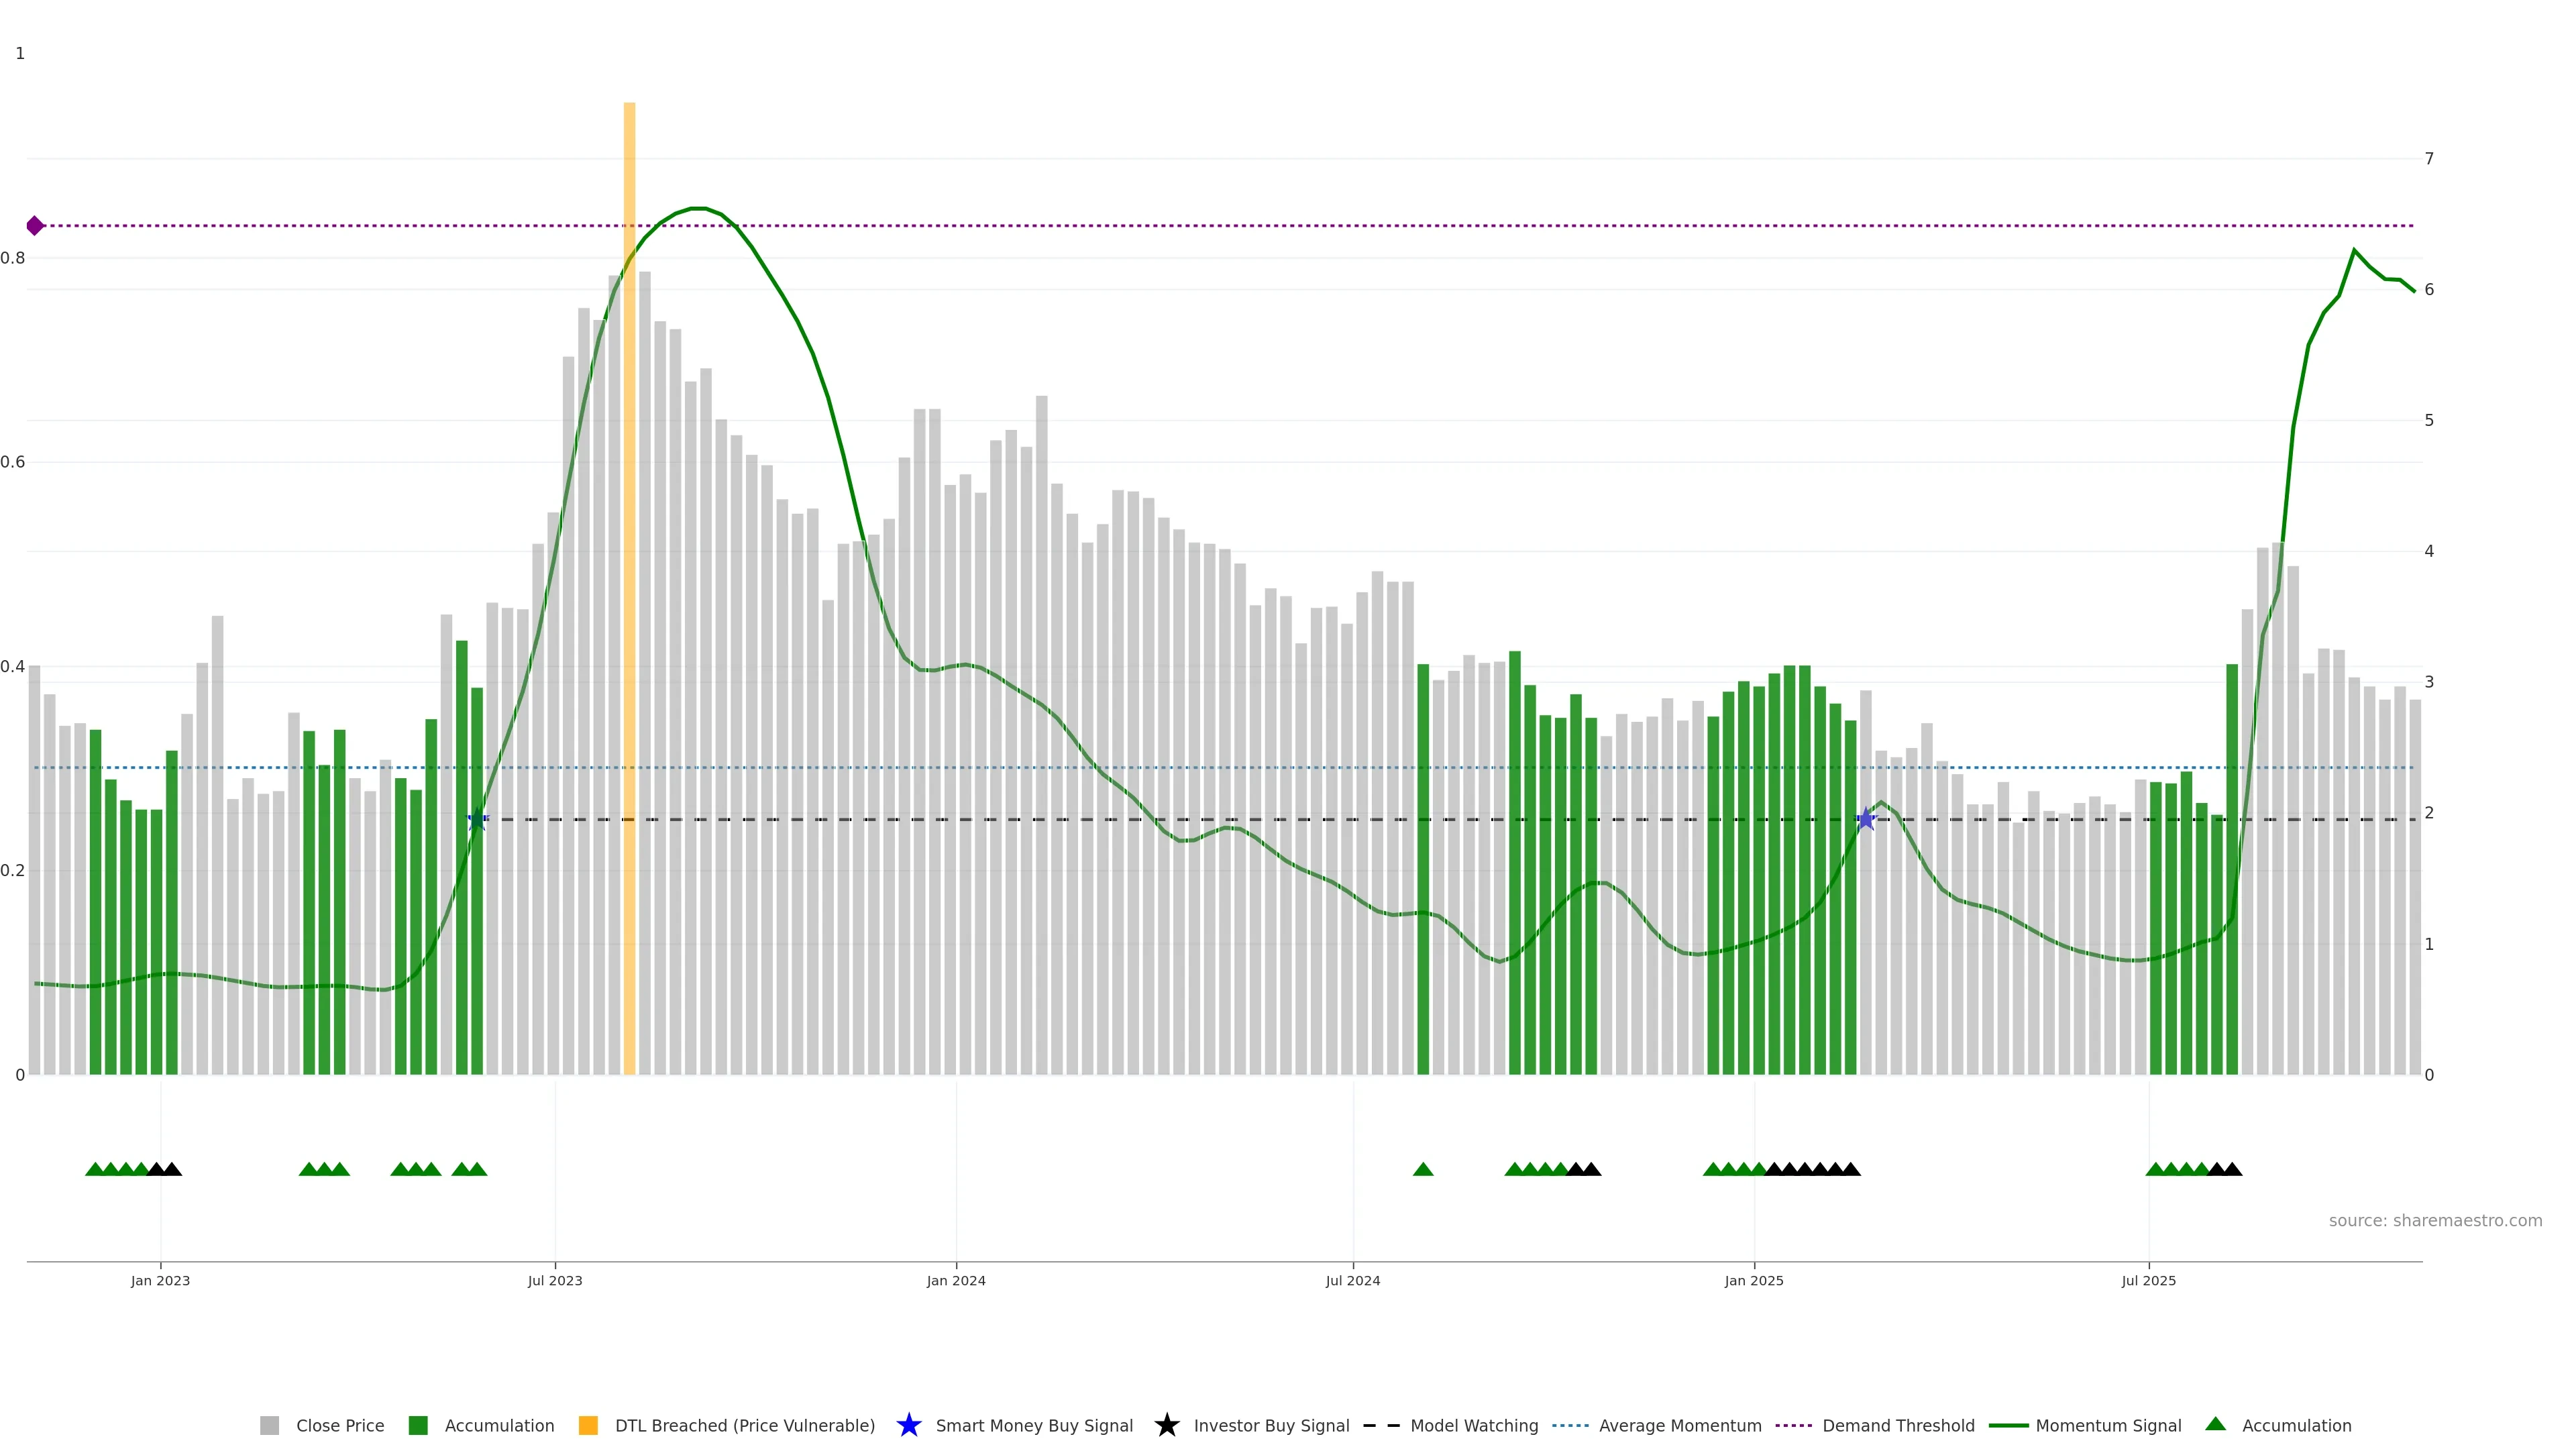Click the Close Price legend label

pos(340,1425)
